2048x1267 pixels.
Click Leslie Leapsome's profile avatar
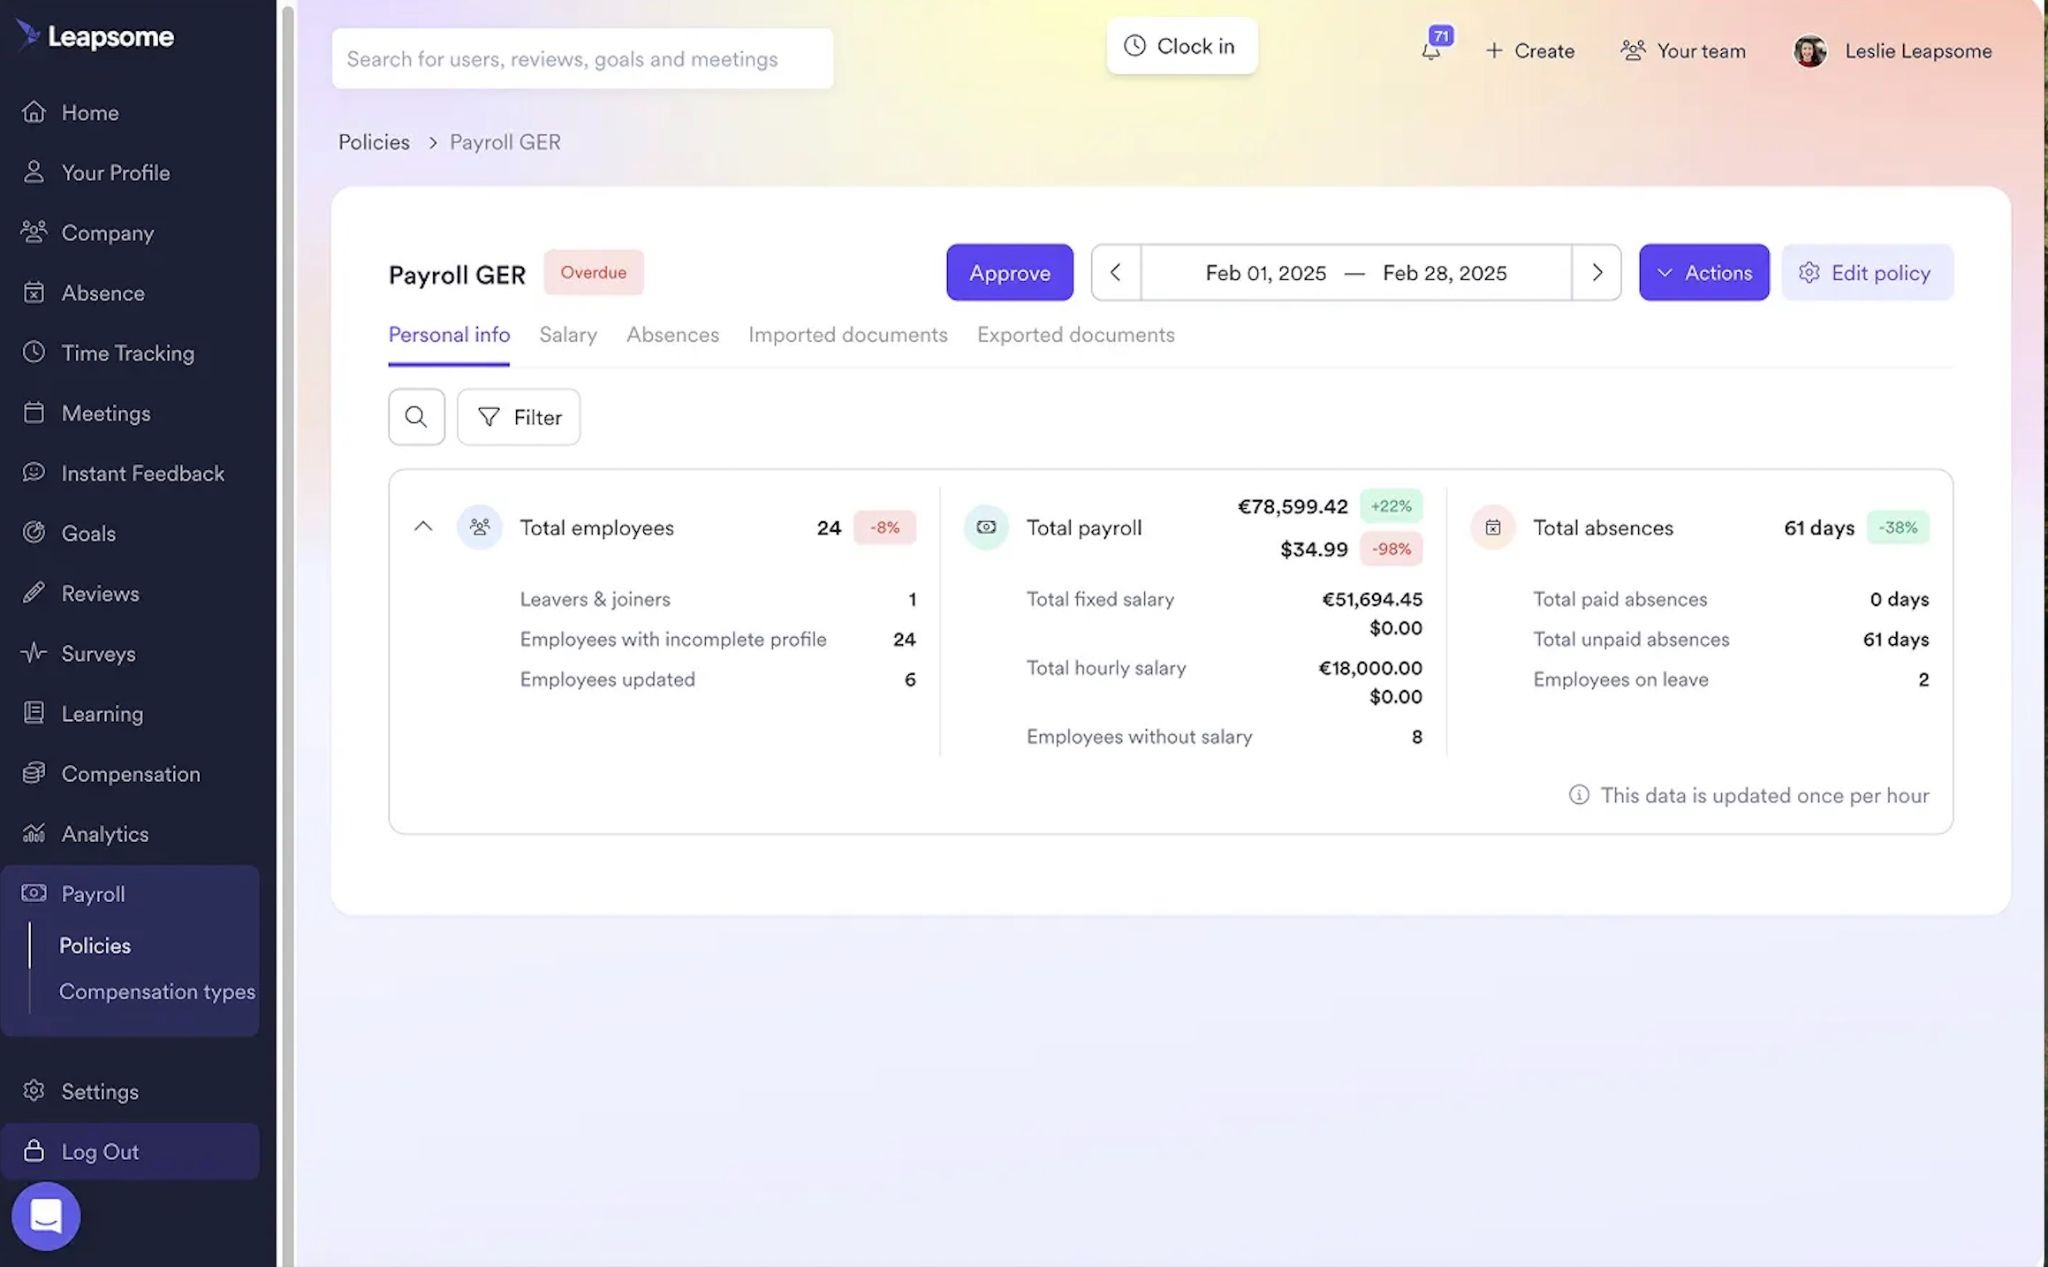(1809, 51)
